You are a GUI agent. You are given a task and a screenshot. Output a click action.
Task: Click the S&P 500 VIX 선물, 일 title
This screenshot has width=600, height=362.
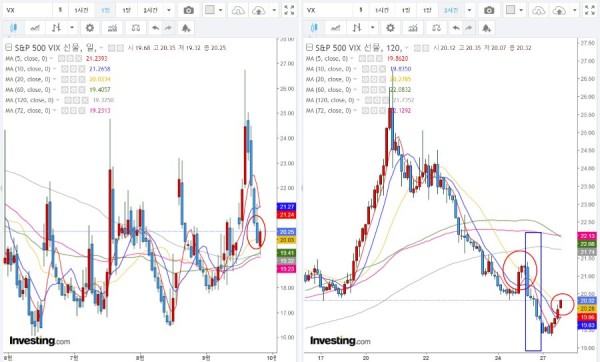click(55, 47)
